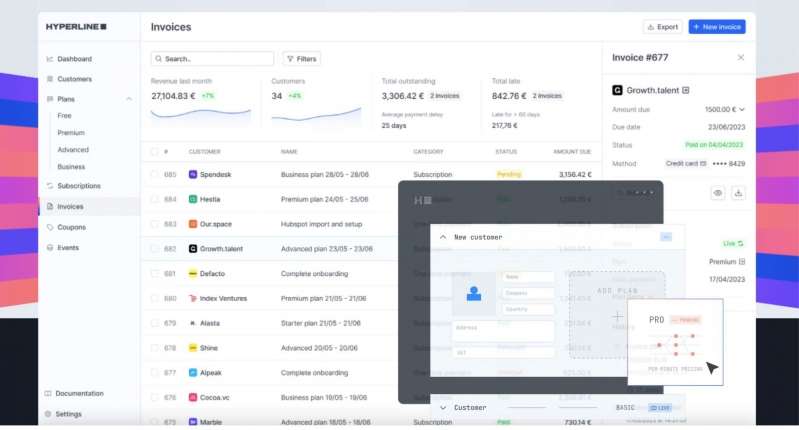Click the Documentation book icon

[48, 393]
